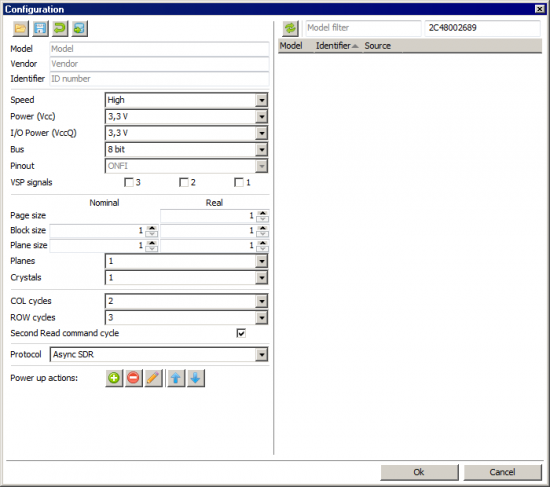The image size is (550, 487).
Task: Increase the real Page size value
Action: point(263,213)
